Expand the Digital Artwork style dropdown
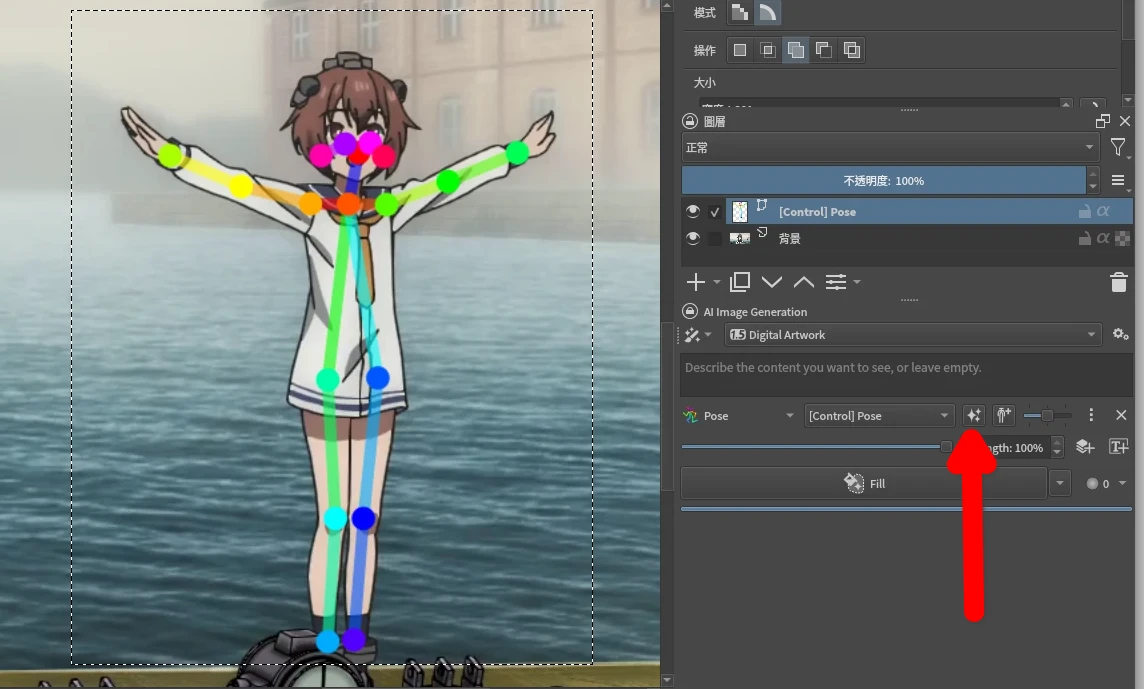The height and width of the screenshot is (689, 1144). (x=912, y=335)
